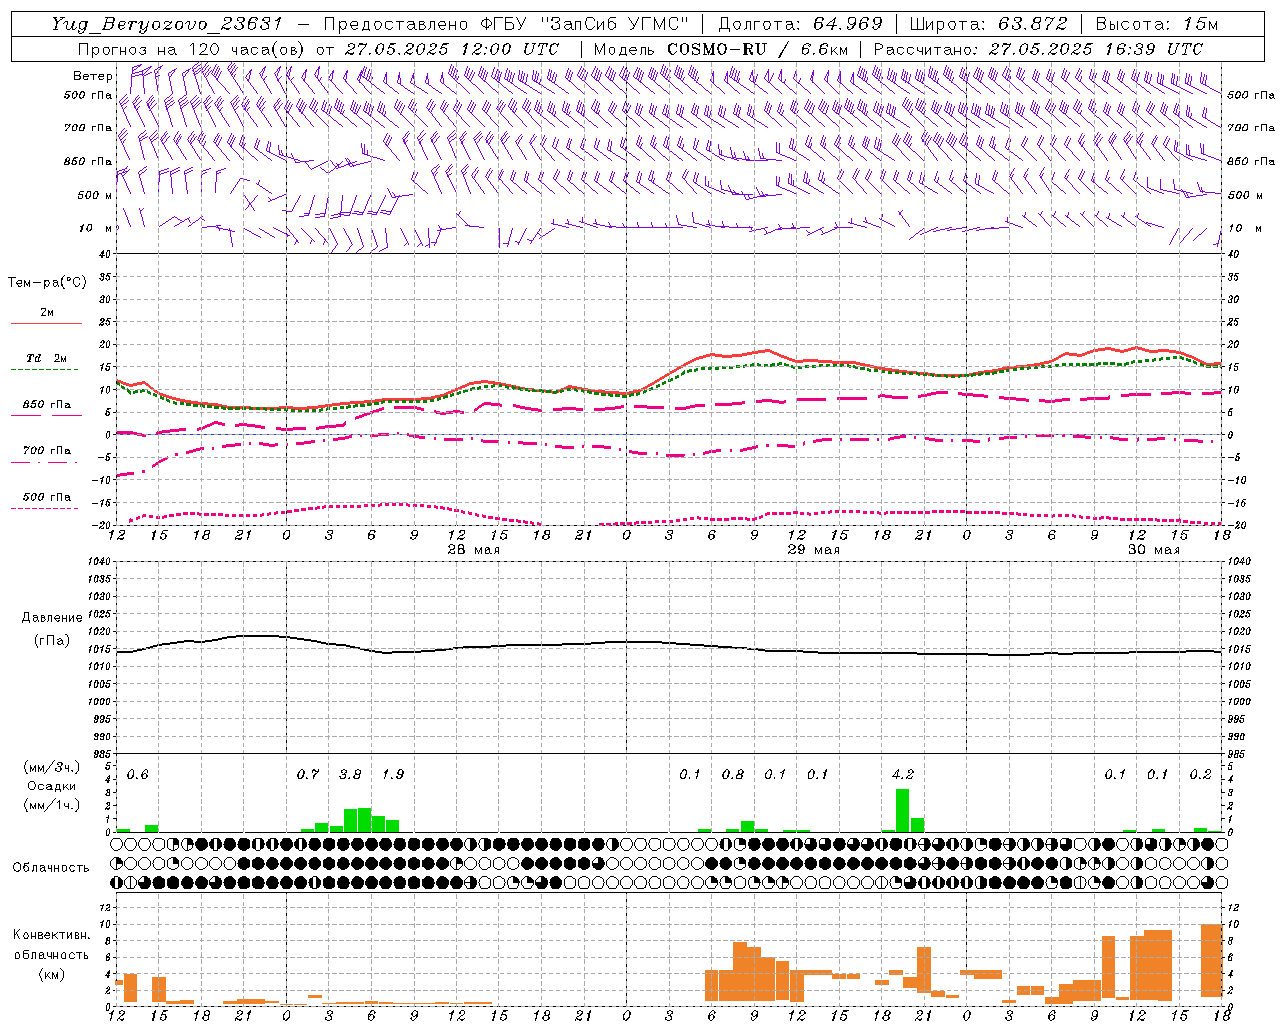This screenshot has width=1280, height=1024.
Task: Click the station title Yug_Beryozovo_23631
Action: tap(168, 25)
